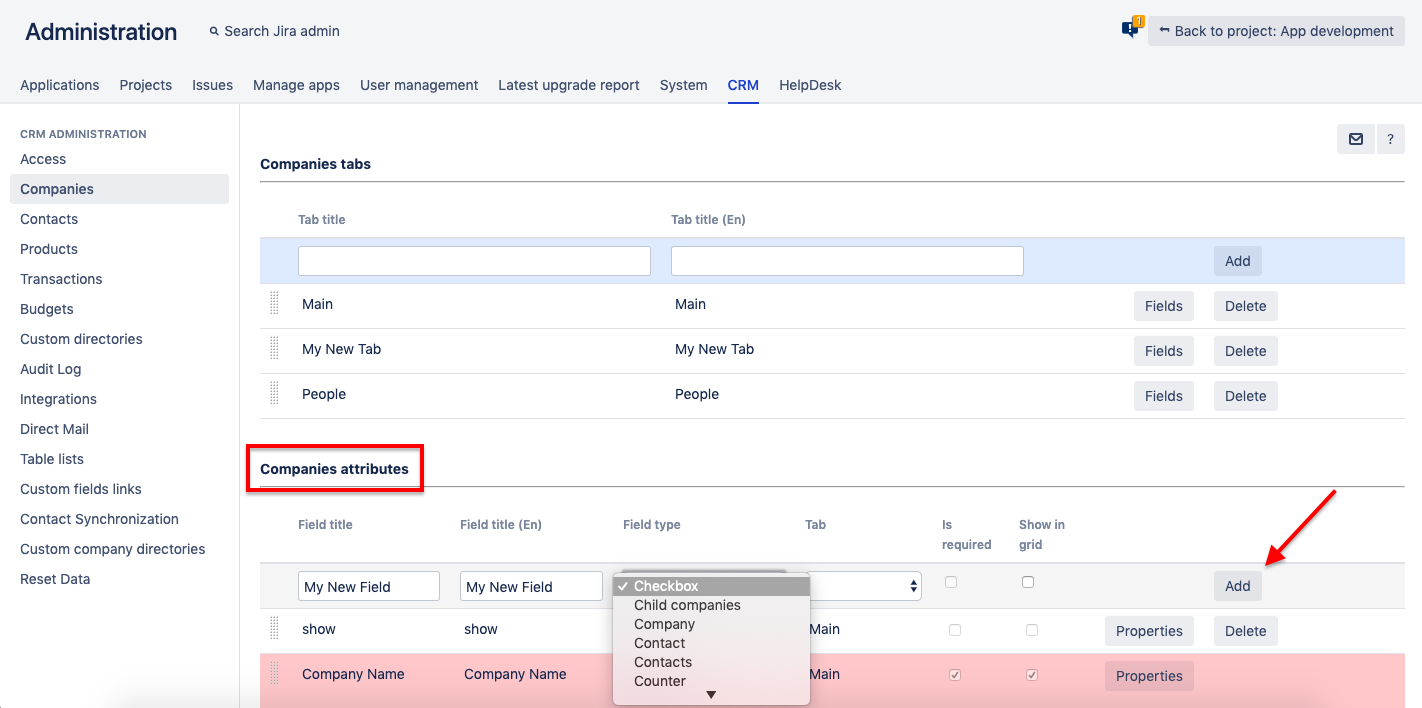Switch to the HelpDesk admin tab
Image resolution: width=1422 pixels, height=708 pixels.
810,85
